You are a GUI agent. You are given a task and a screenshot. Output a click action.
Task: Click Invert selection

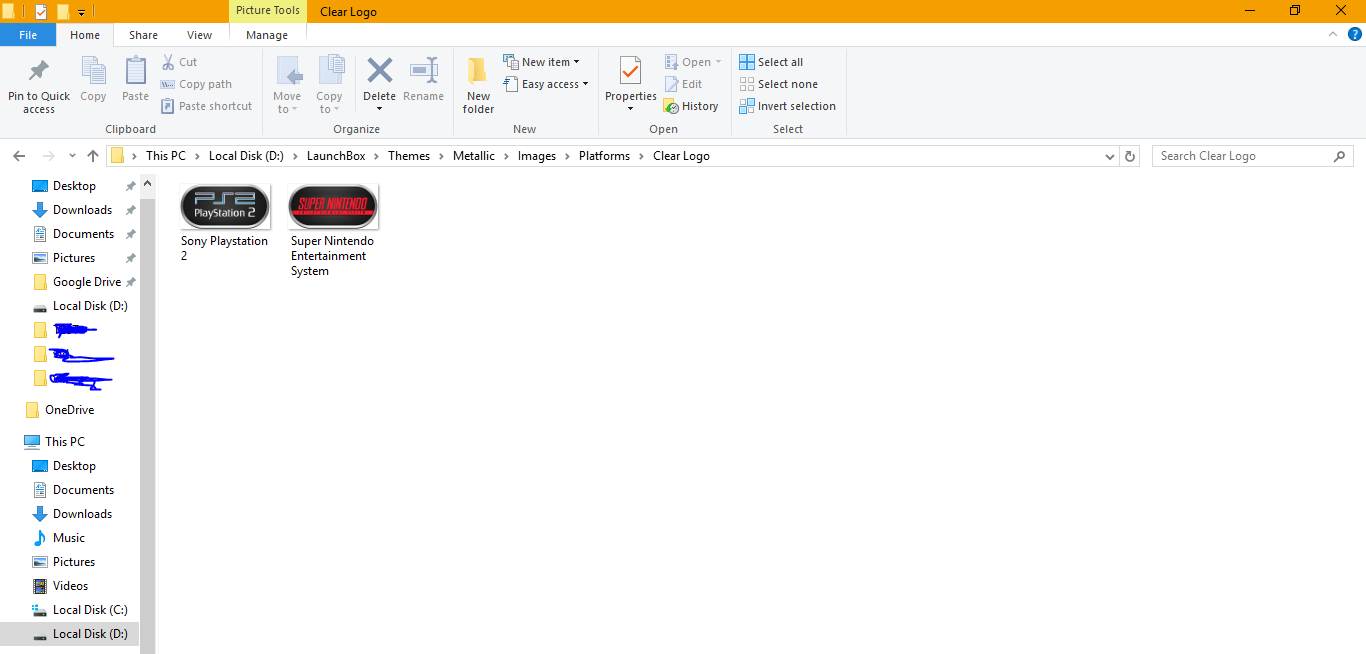pos(787,106)
